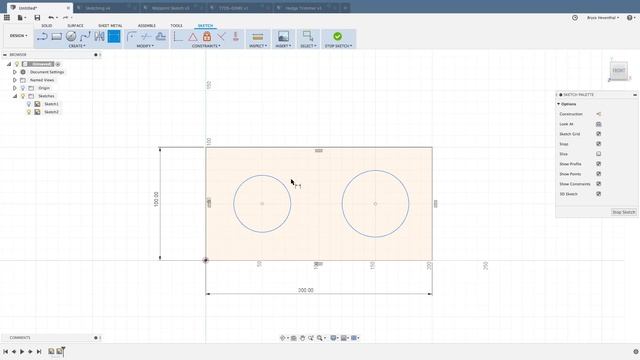Screen dimensions: 640x360
Task: Open the data panel grid icon
Action: (x=7, y=18)
